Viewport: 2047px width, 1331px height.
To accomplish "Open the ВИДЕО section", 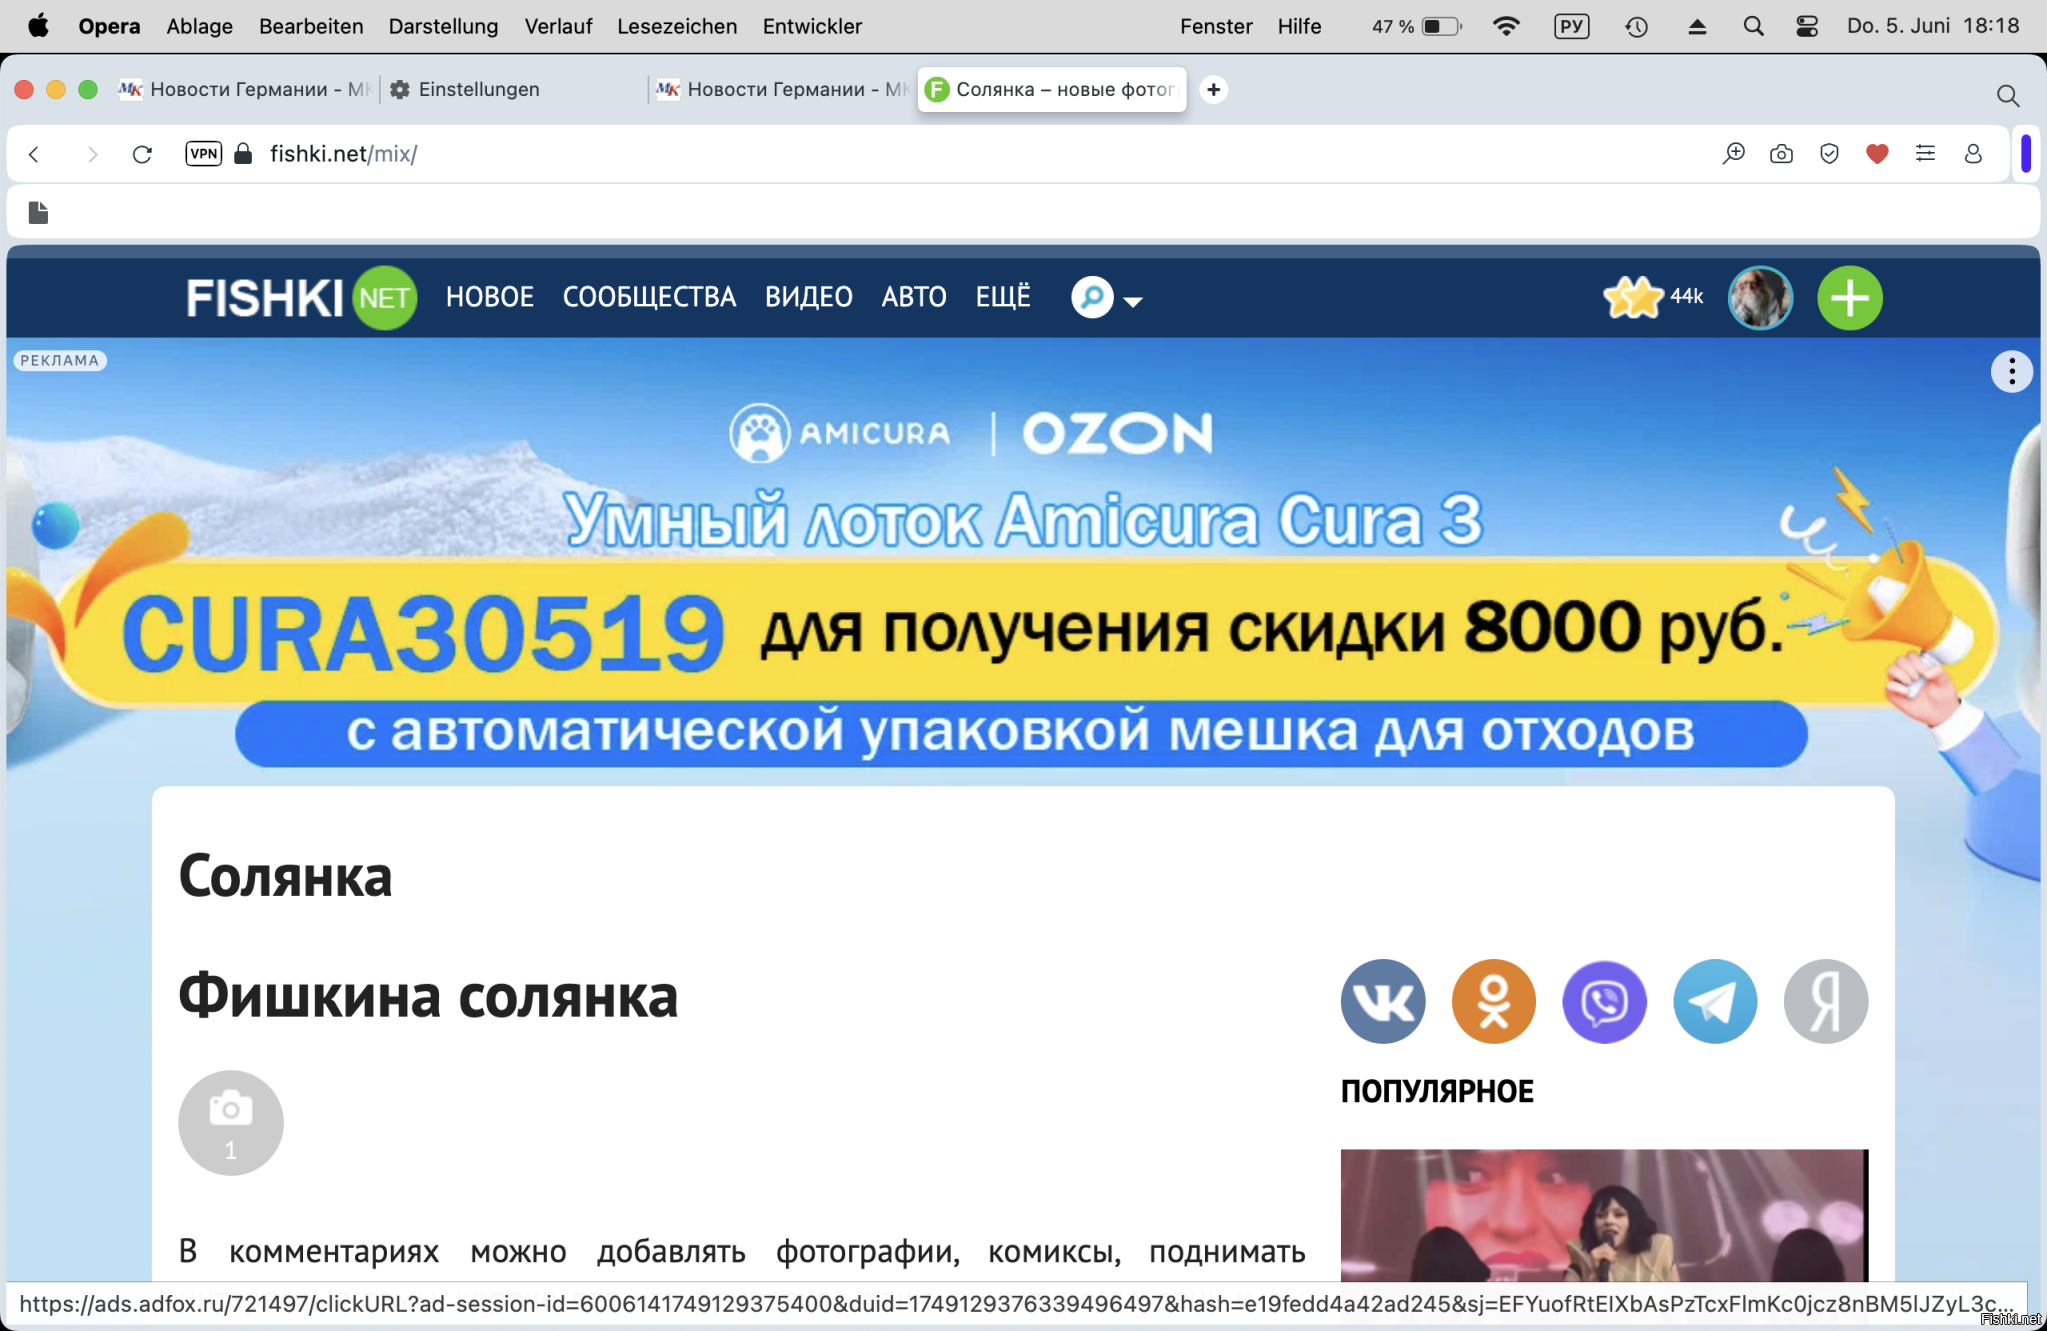I will coord(808,297).
